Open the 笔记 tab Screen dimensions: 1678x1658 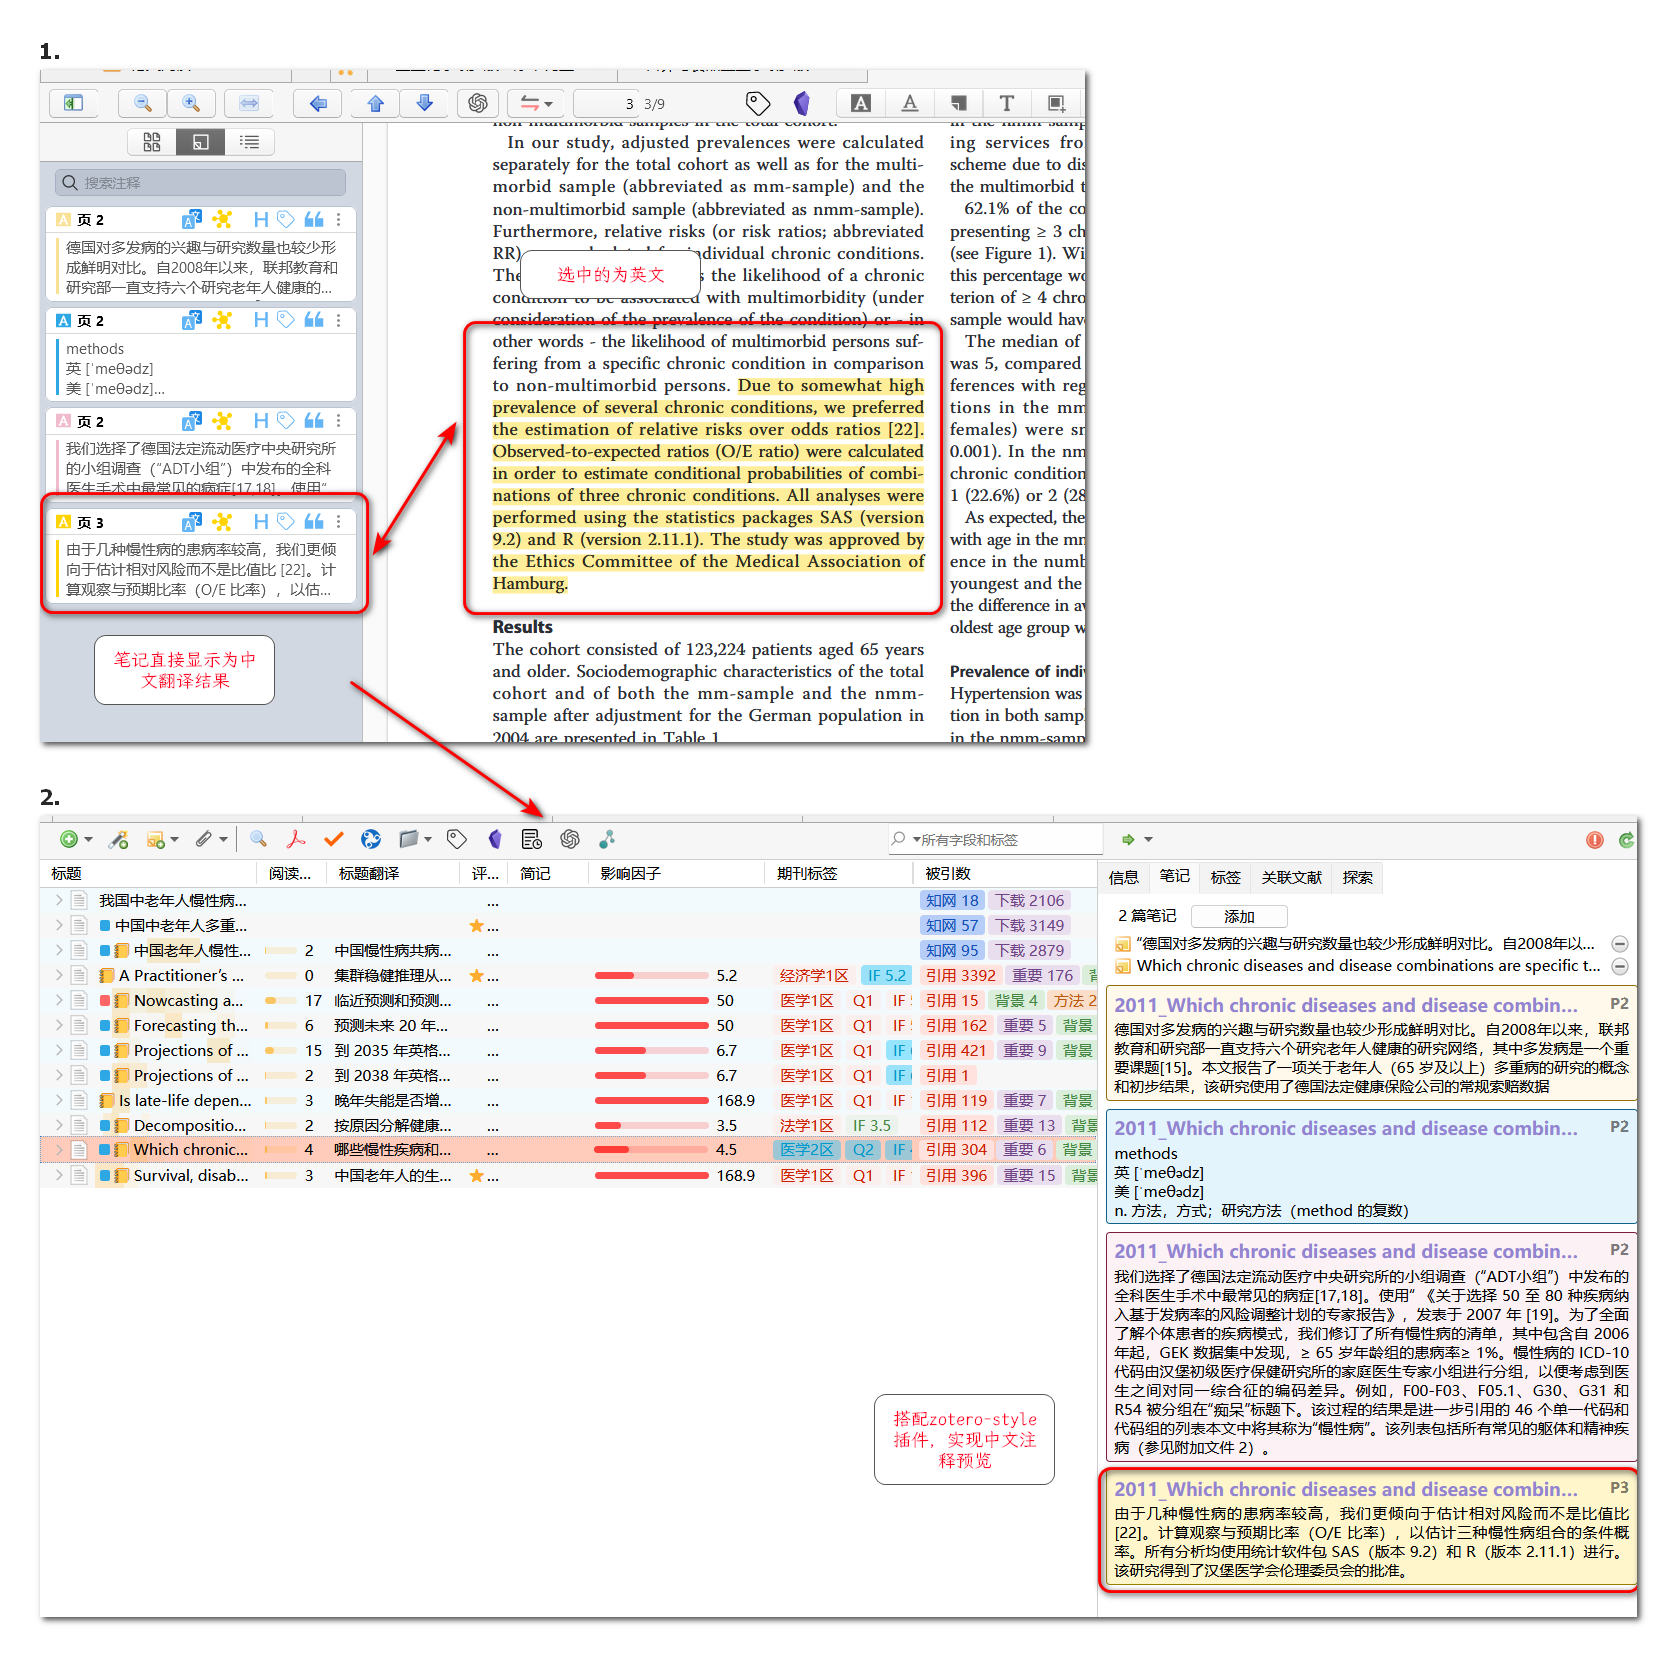click(1175, 877)
